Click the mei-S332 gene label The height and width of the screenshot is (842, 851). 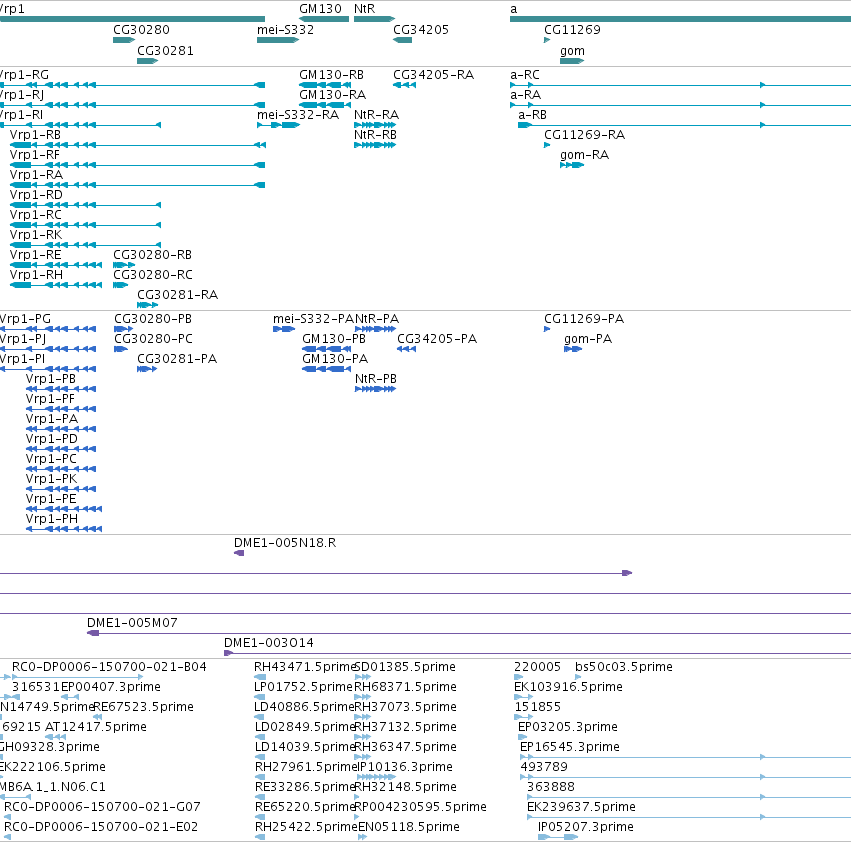coord(285,30)
